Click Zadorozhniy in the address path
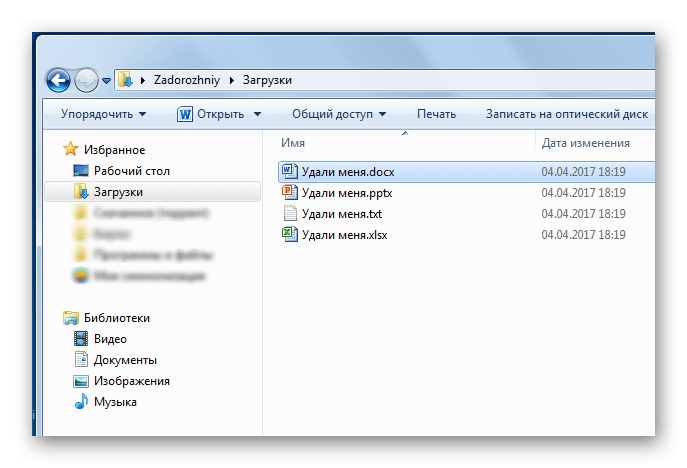 coord(187,80)
